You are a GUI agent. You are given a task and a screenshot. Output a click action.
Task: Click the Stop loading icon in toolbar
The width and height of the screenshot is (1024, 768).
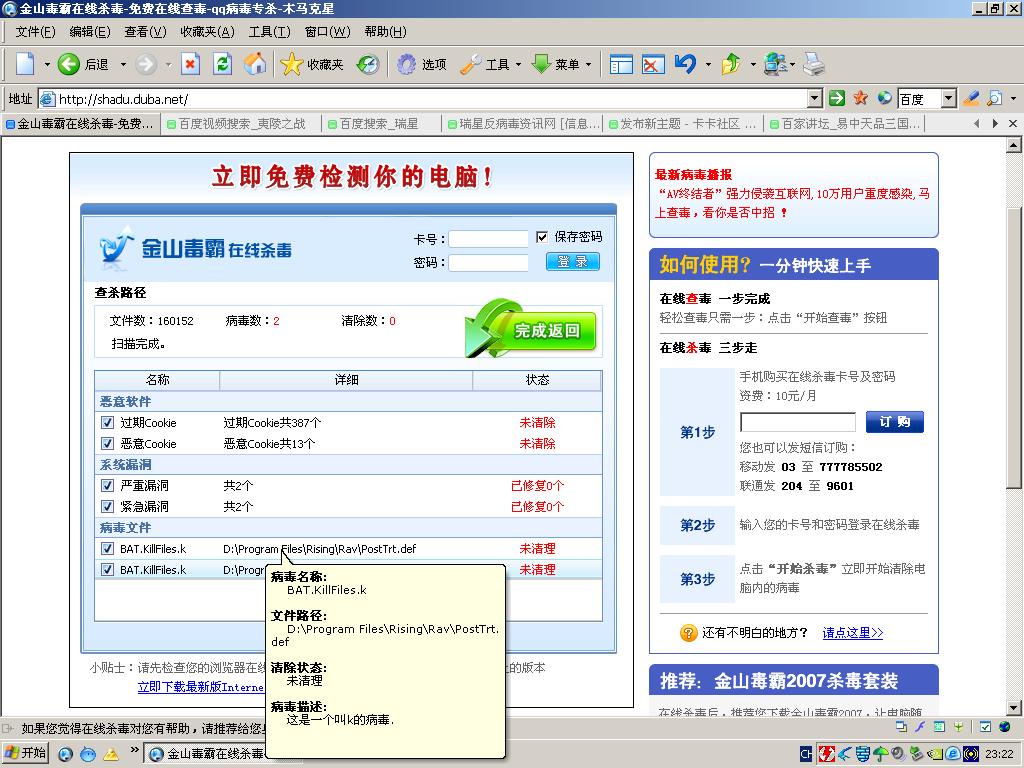coord(190,65)
